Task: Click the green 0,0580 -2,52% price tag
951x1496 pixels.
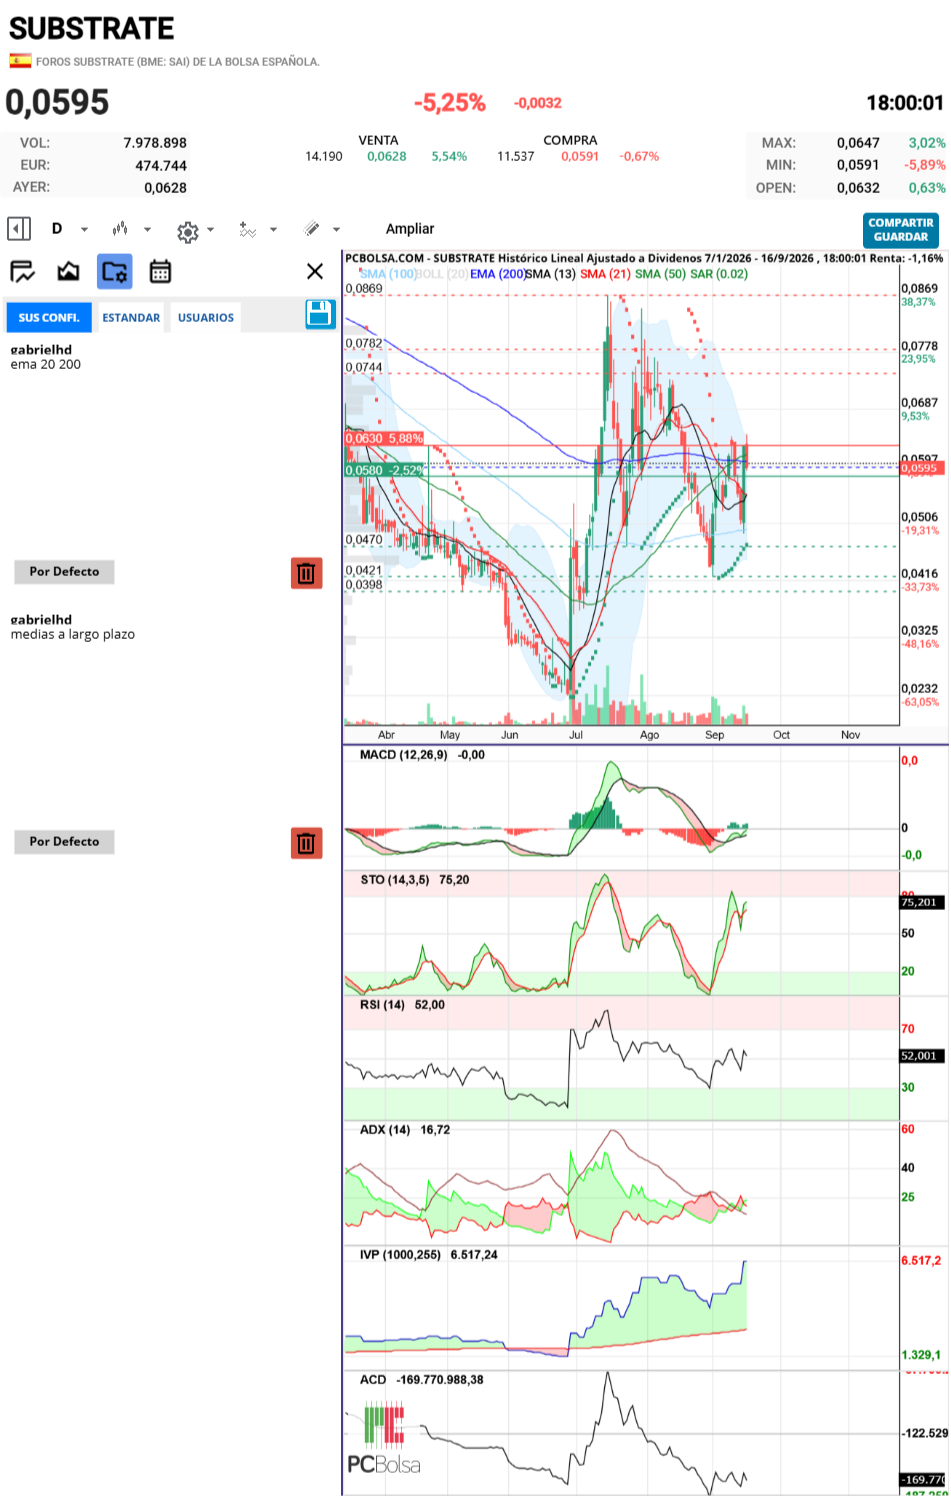Action: [x=384, y=470]
